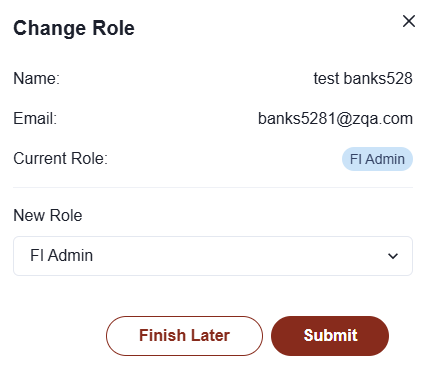Choose the Finish Later button
The width and height of the screenshot is (430, 382).
point(184,336)
